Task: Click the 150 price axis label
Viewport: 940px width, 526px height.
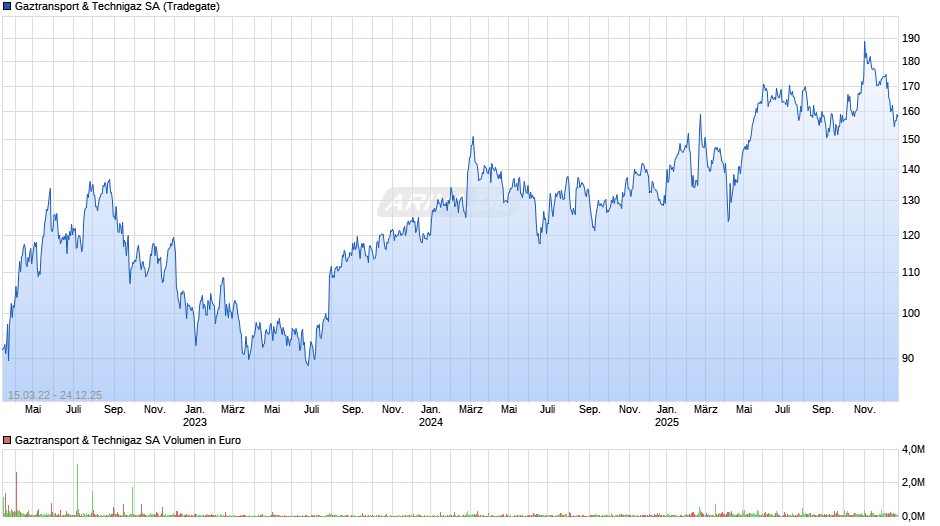Action: click(911, 139)
